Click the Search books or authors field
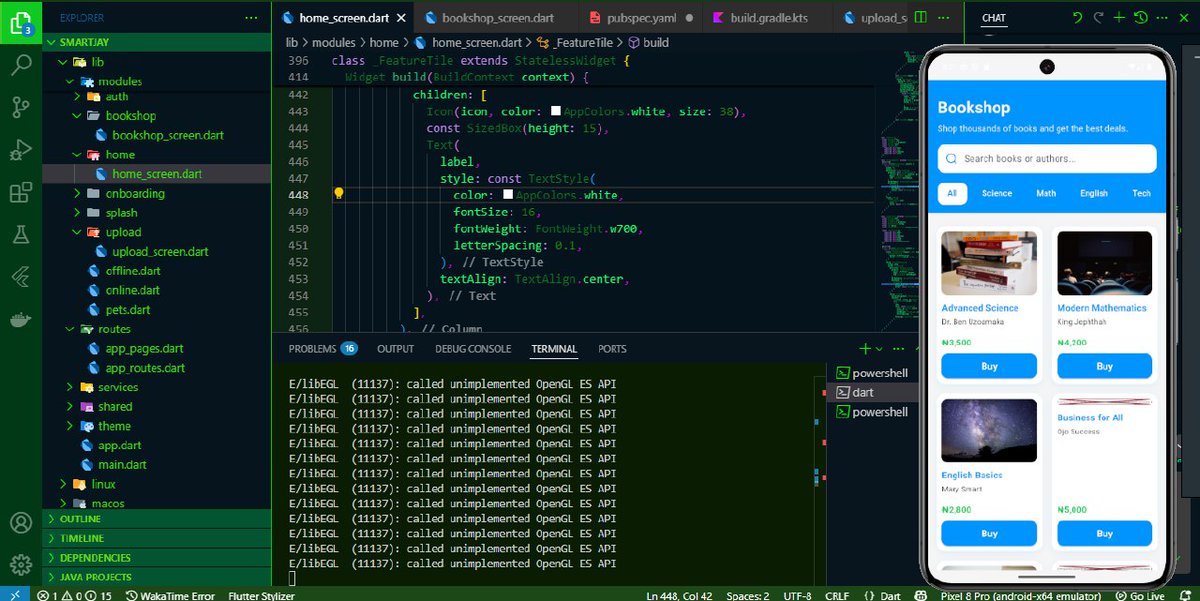 pos(1047,158)
